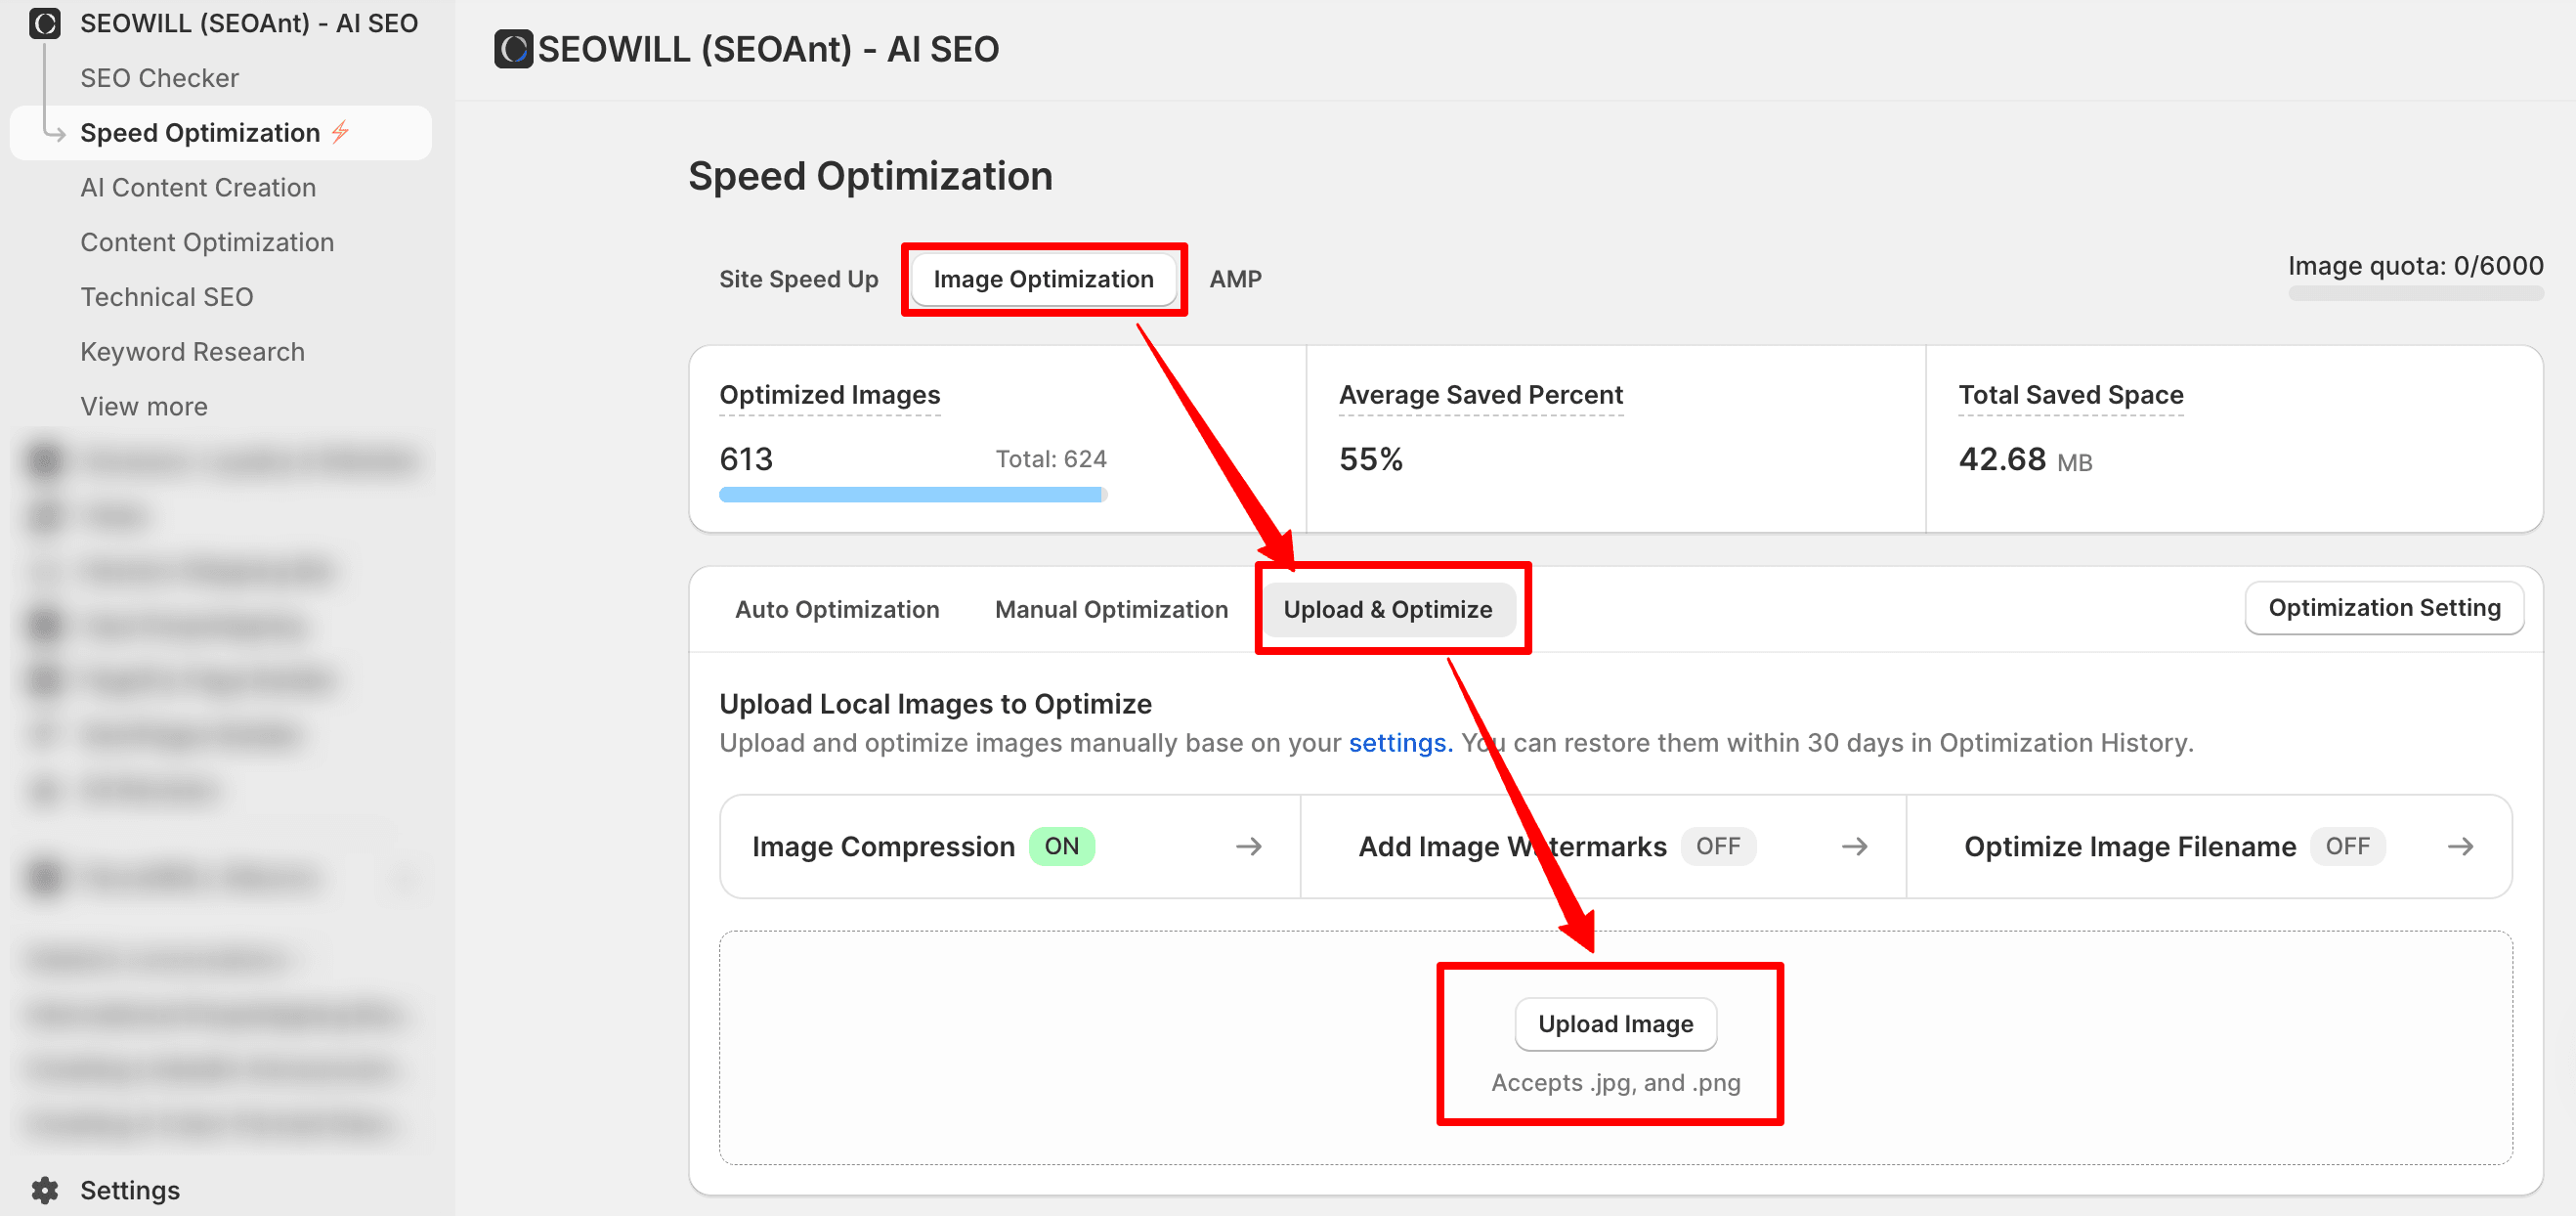Toggle the Add Image Watermarks OFF badge
The width and height of the screenshot is (2576, 1216).
(1717, 847)
